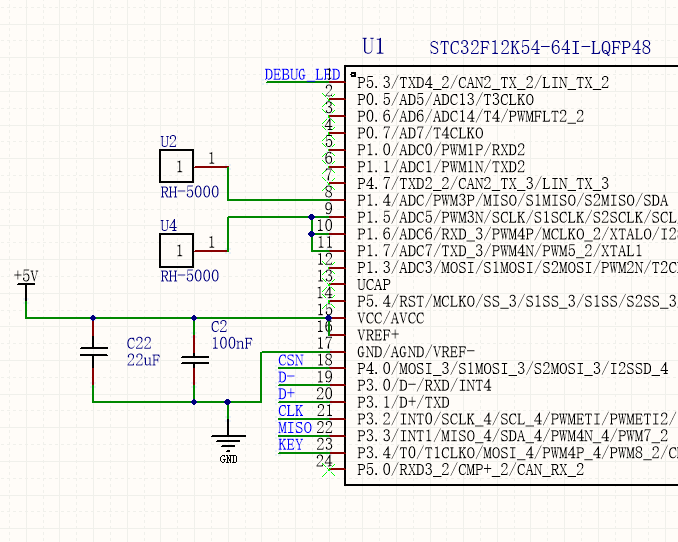Select the CLK net label
Viewport: 678px width, 542px height.
tap(291, 411)
